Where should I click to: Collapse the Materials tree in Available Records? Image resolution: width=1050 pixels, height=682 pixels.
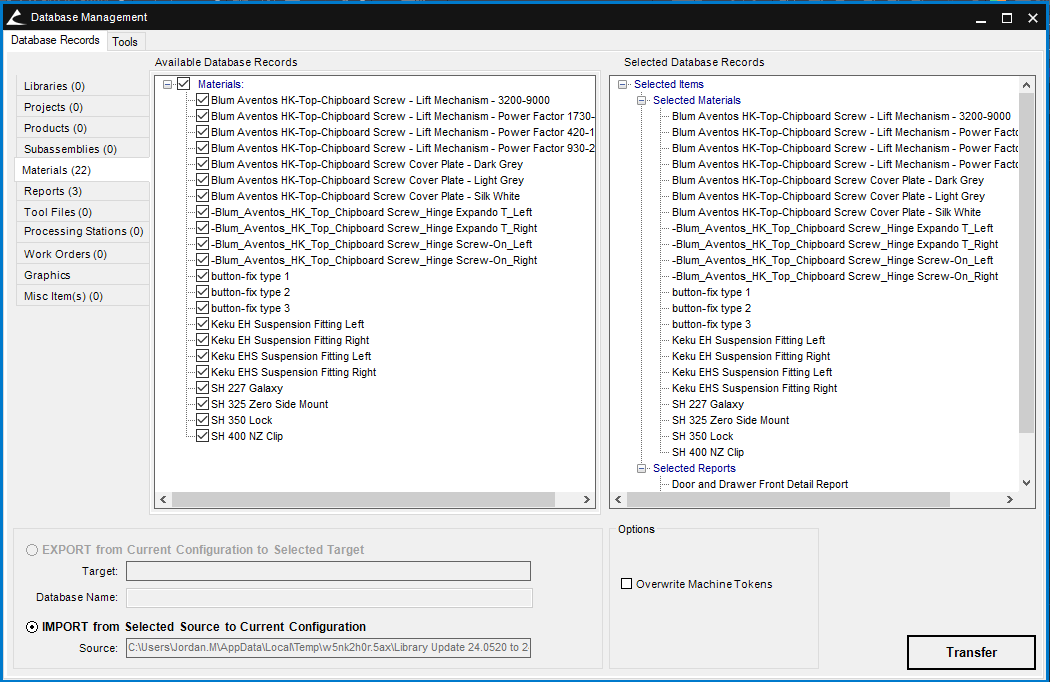(168, 85)
